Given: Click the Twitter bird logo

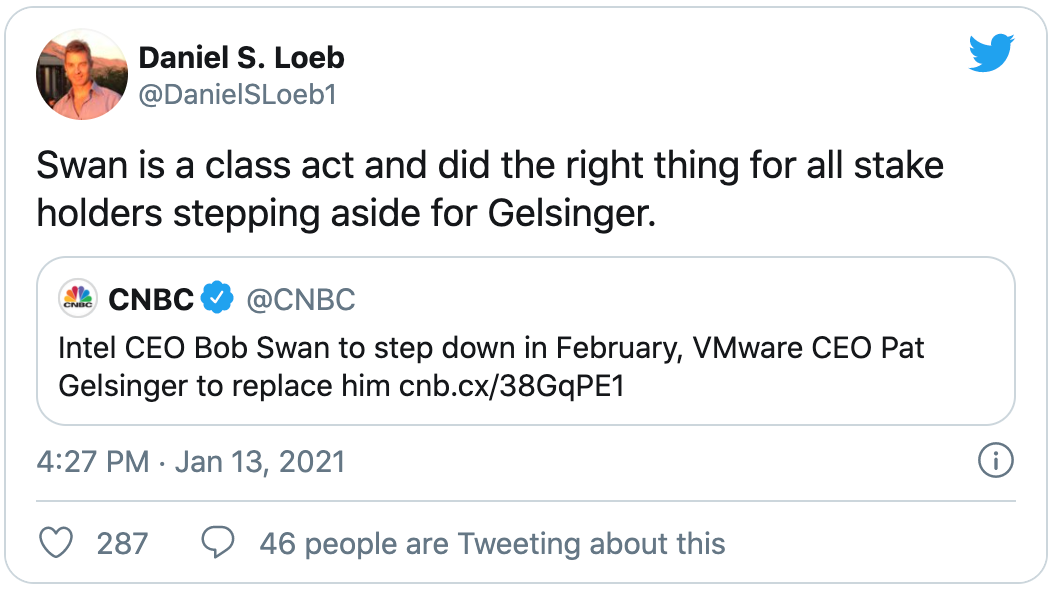Looking at the screenshot, I should 991,53.
